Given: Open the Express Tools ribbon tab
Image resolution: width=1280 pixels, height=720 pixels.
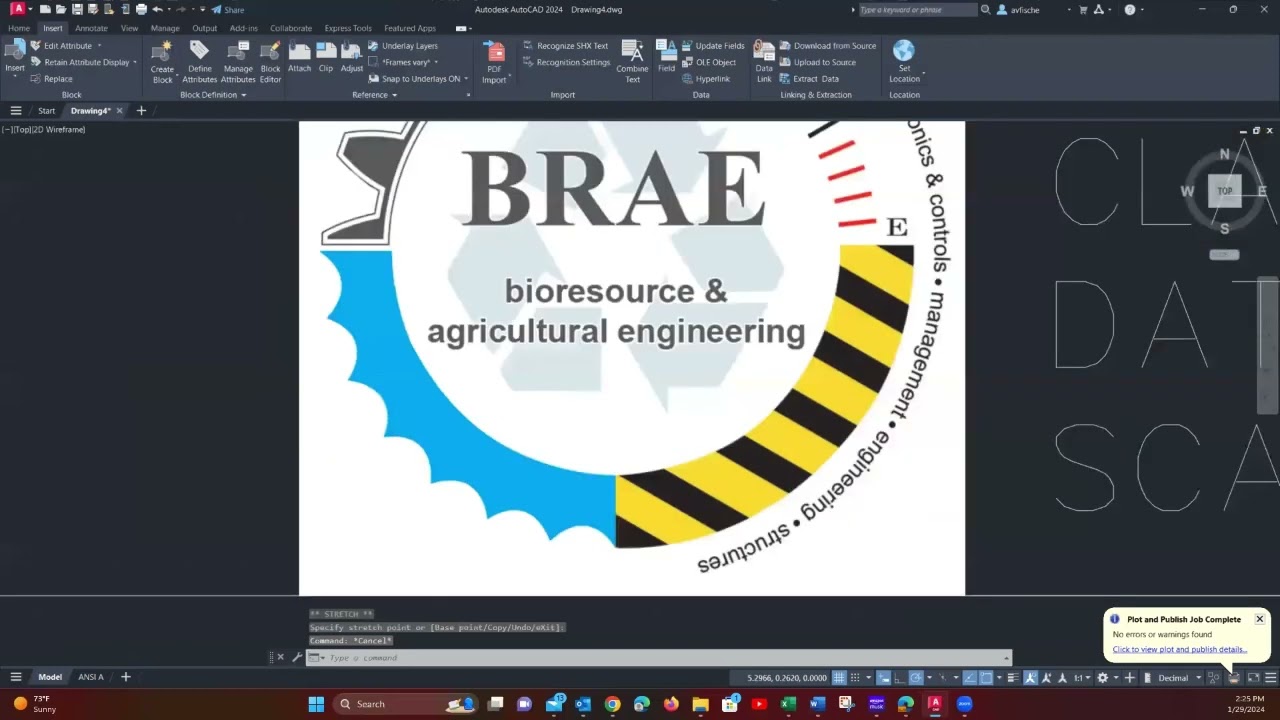Looking at the screenshot, I should click(x=348, y=28).
